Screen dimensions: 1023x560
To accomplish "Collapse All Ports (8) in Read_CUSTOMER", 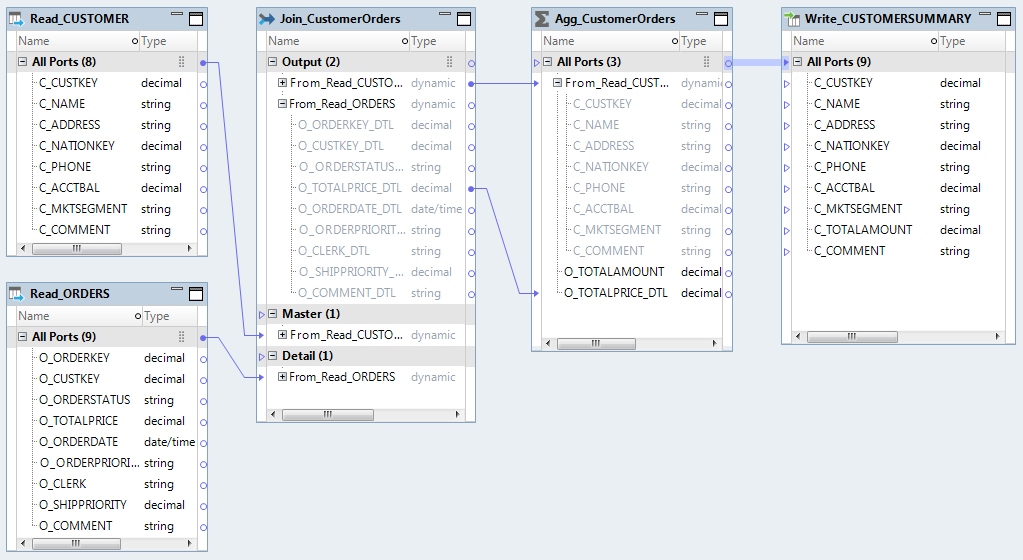I will 22,62.
